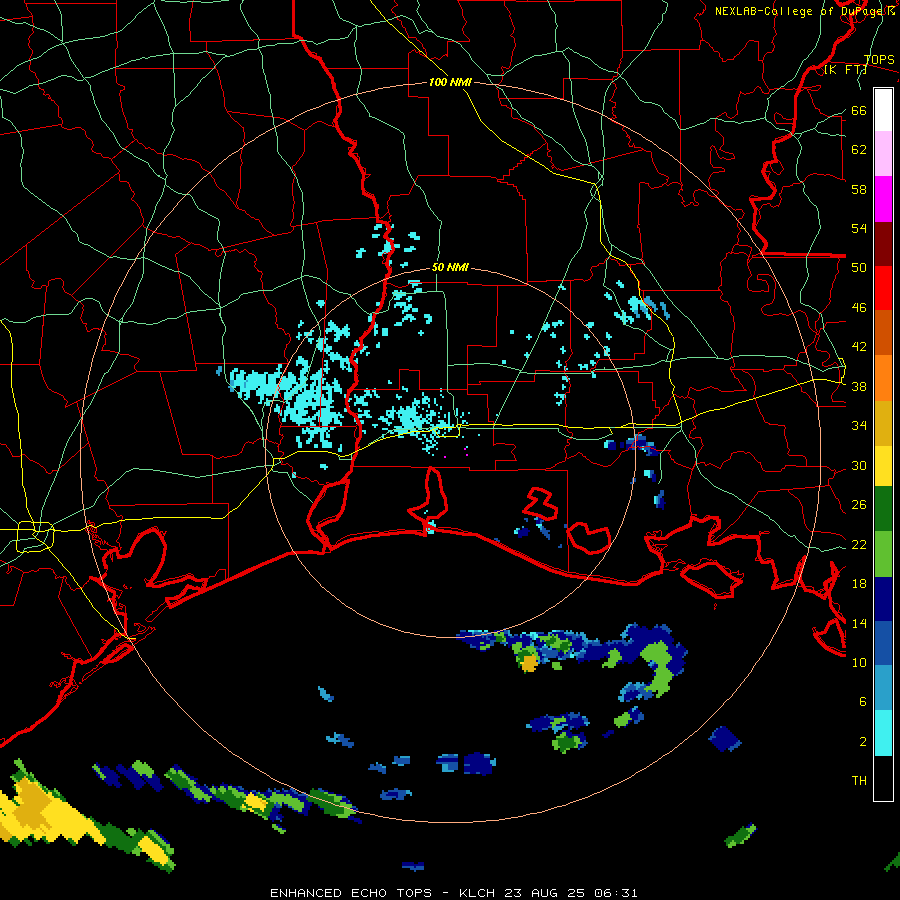Pick the orange 38 kft legend band
This screenshot has width=900, height=900.
pyautogui.click(x=883, y=378)
